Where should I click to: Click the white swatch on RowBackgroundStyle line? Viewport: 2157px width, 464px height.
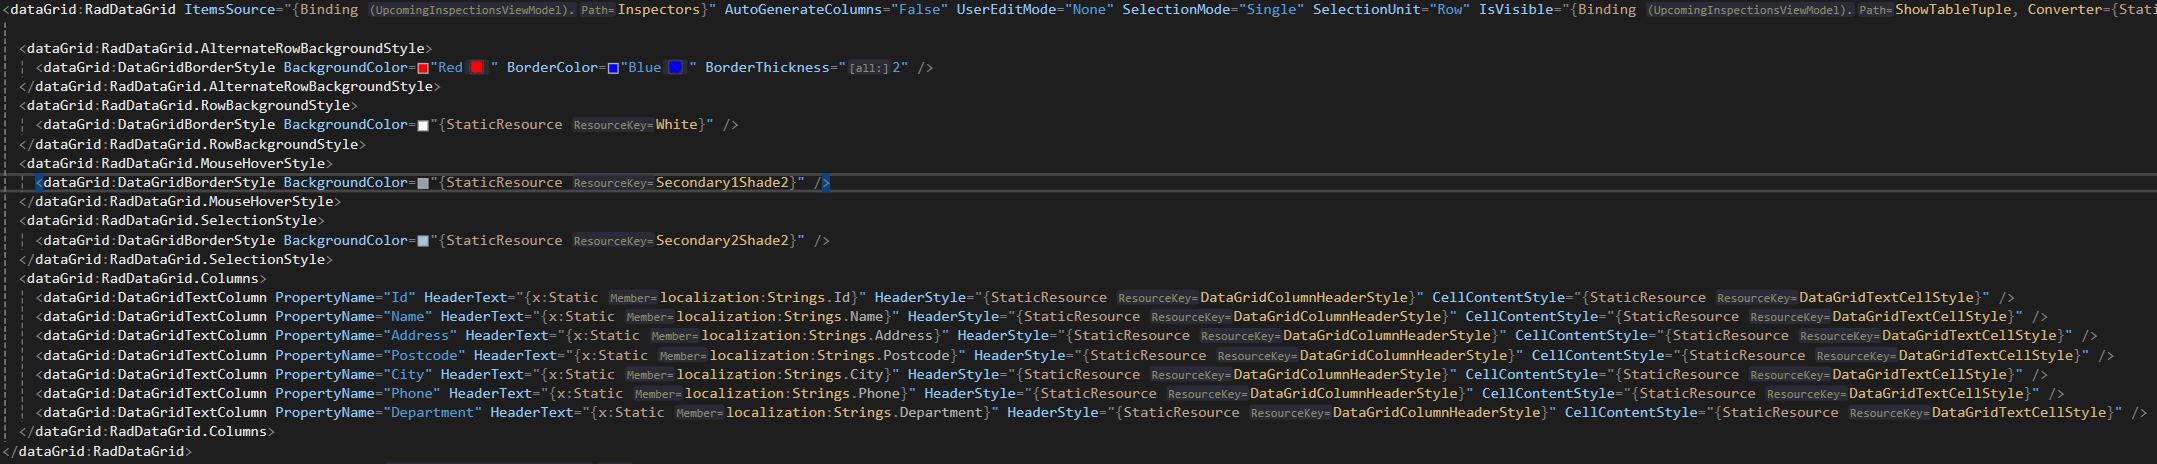pyautogui.click(x=423, y=125)
